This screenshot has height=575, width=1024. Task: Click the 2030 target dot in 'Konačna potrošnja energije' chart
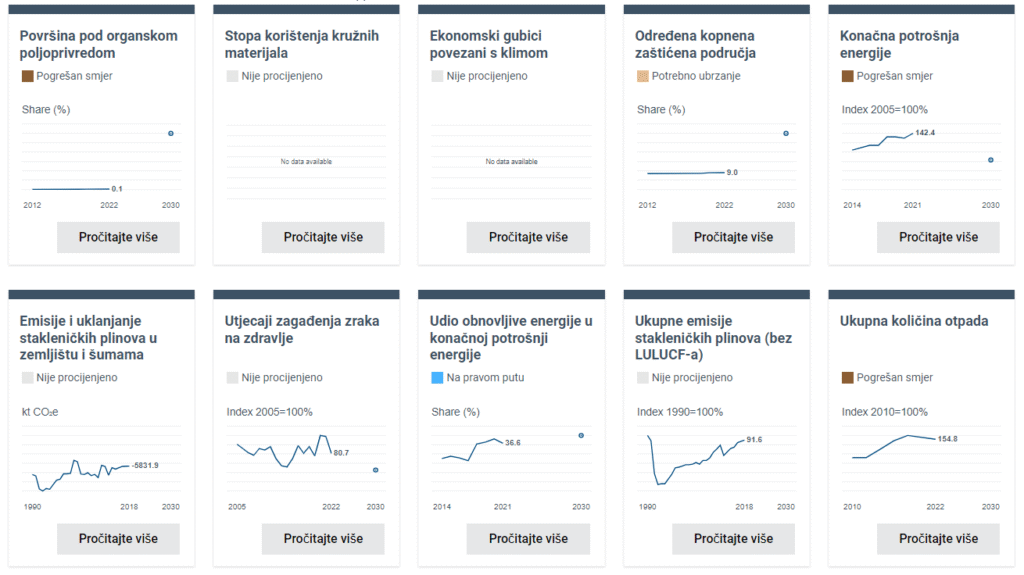coord(990,160)
